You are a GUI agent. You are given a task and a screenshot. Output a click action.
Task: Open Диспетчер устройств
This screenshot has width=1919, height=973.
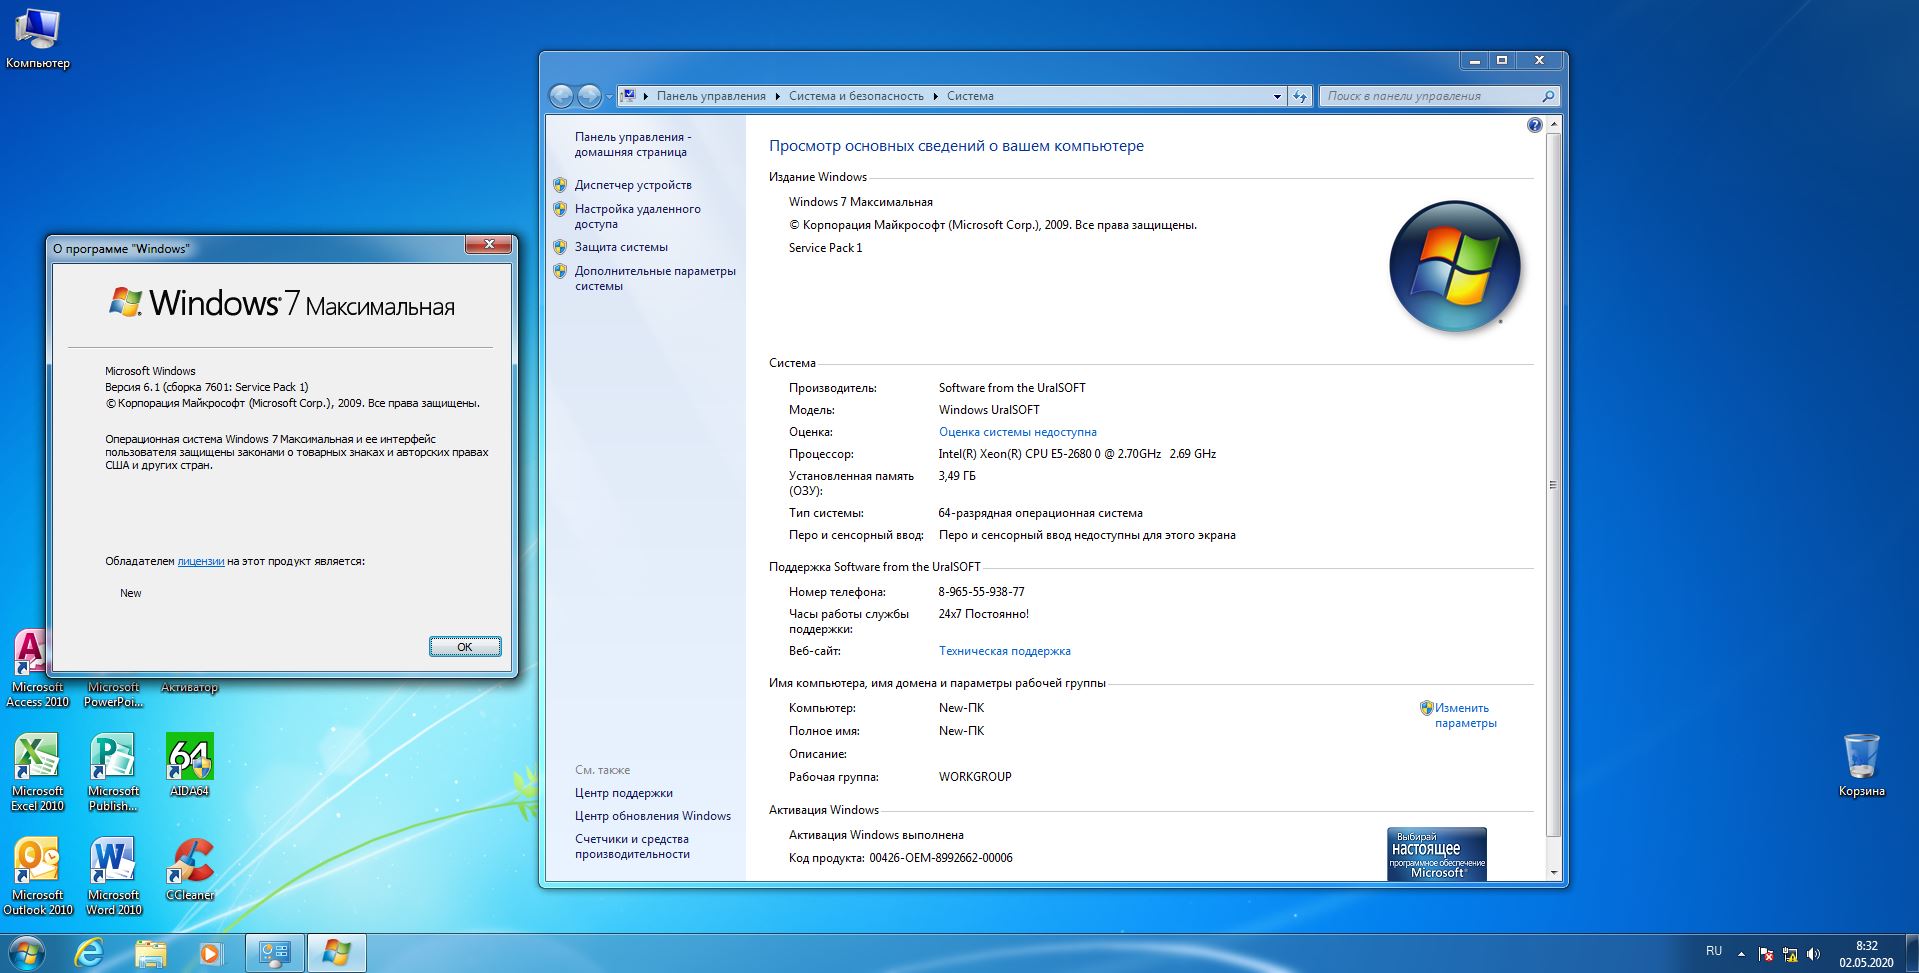[633, 185]
